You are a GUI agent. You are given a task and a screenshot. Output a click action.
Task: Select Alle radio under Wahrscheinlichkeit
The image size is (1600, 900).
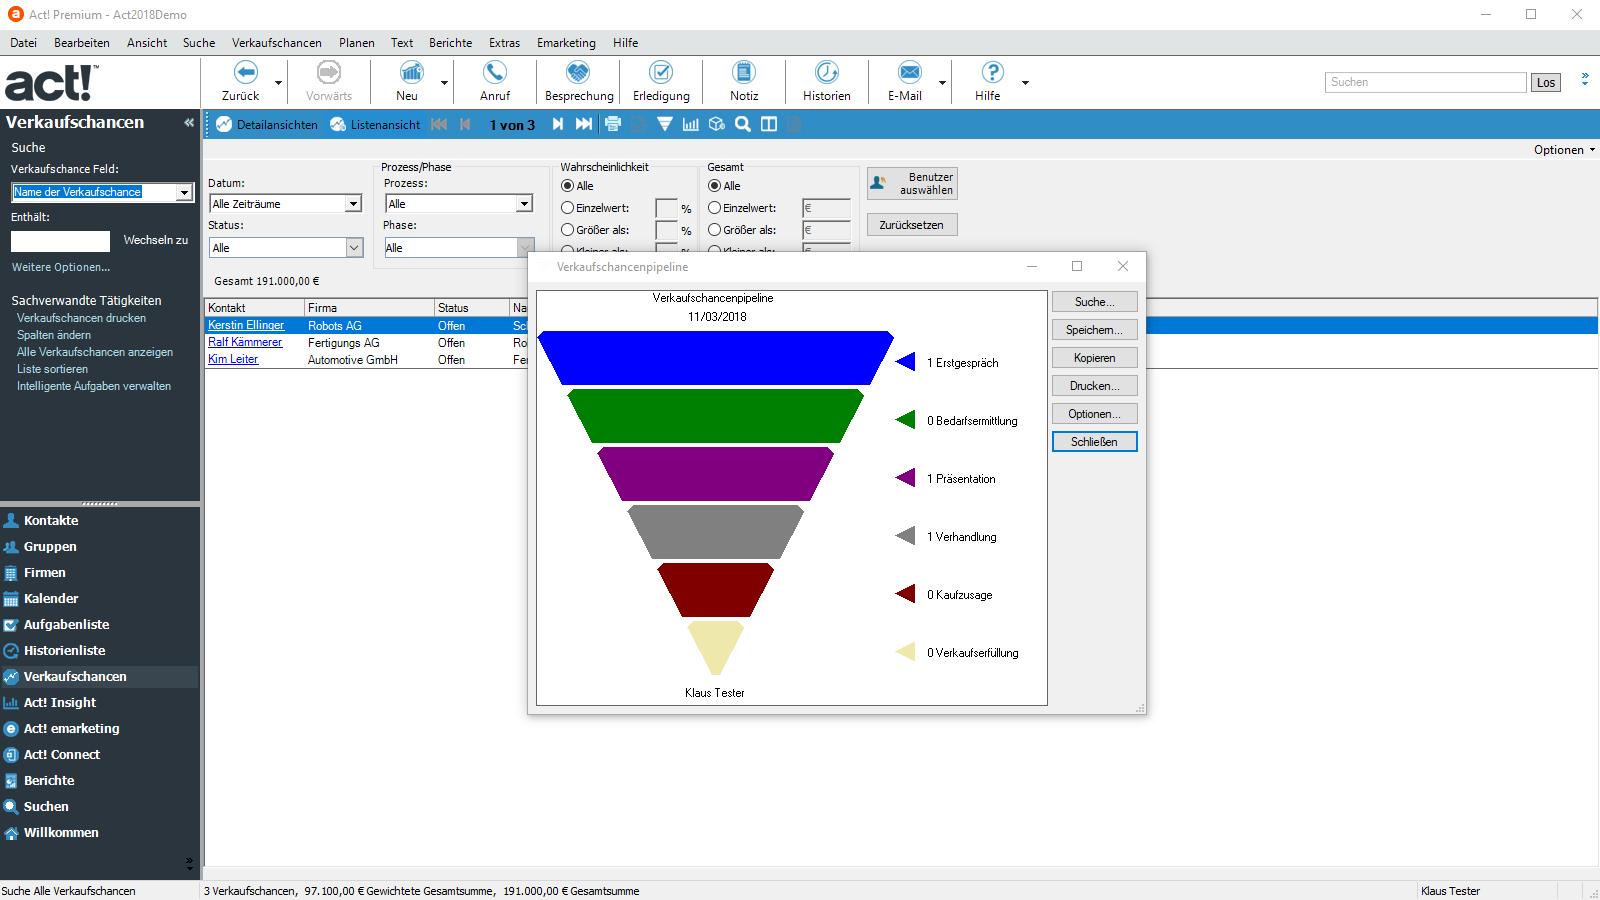coord(568,186)
